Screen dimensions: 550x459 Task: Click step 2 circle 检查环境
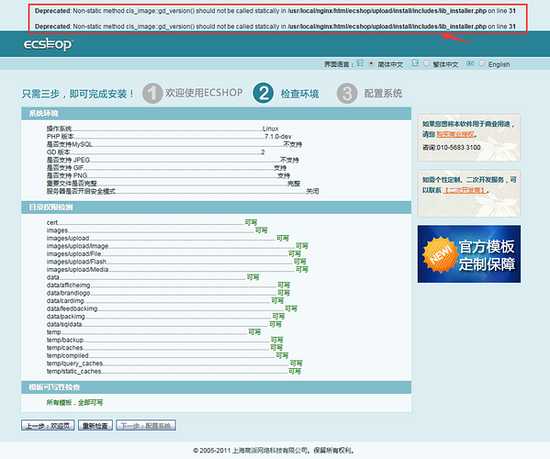(263, 93)
